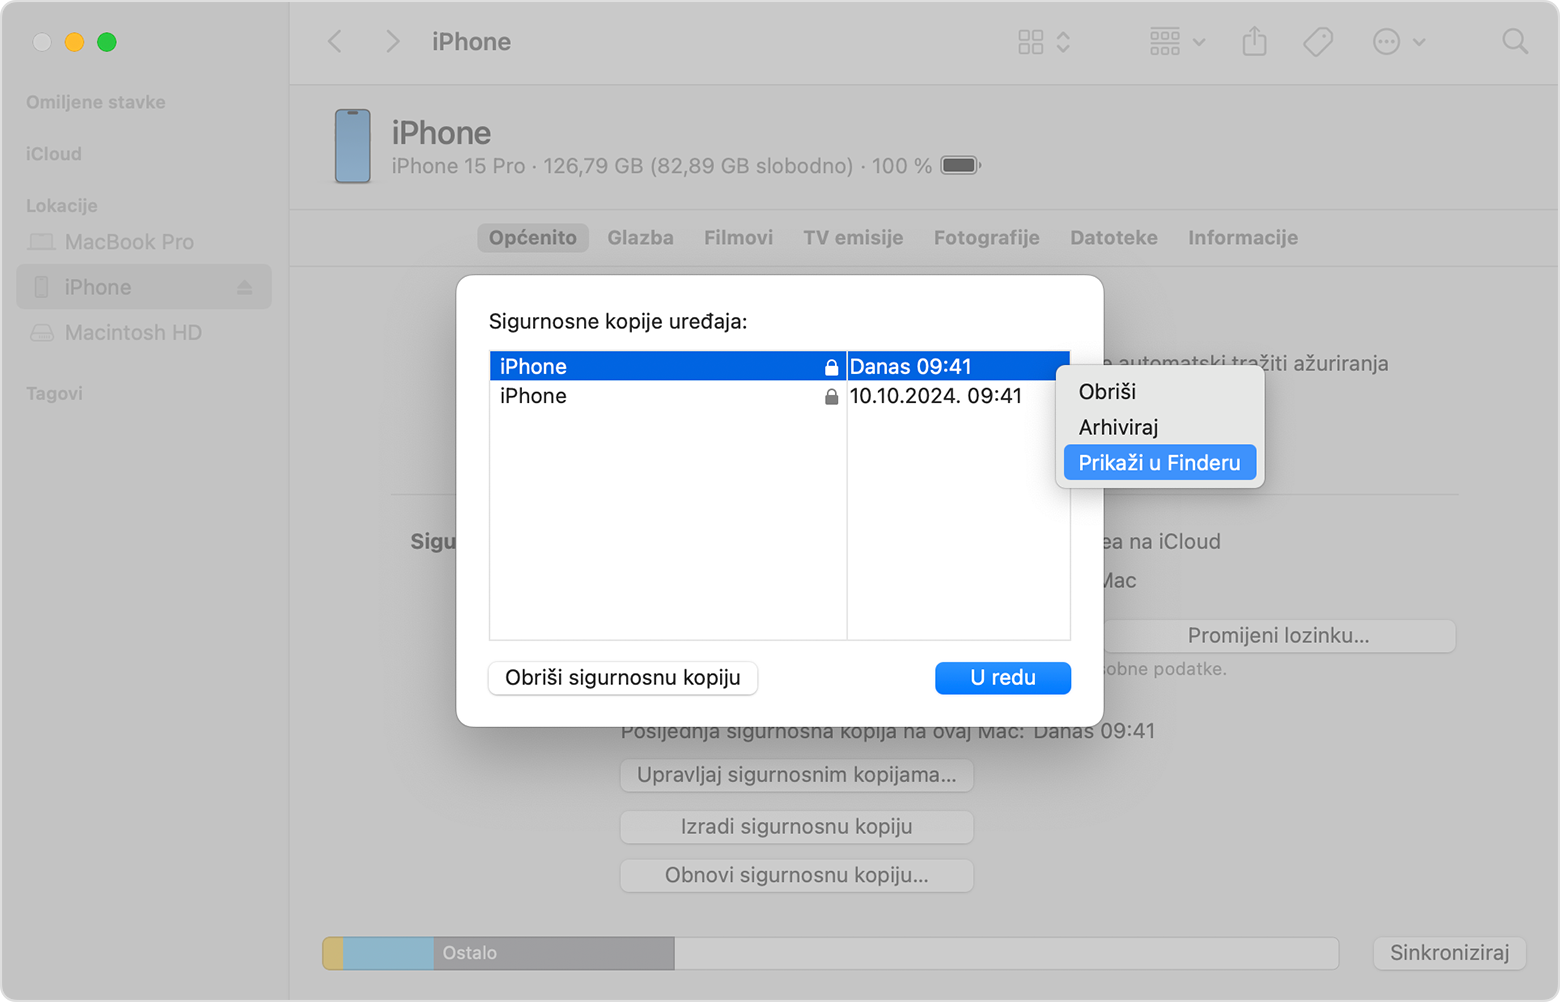Open the group-by grid icon
Viewport: 1560px width, 1002px height.
coord(1164,41)
